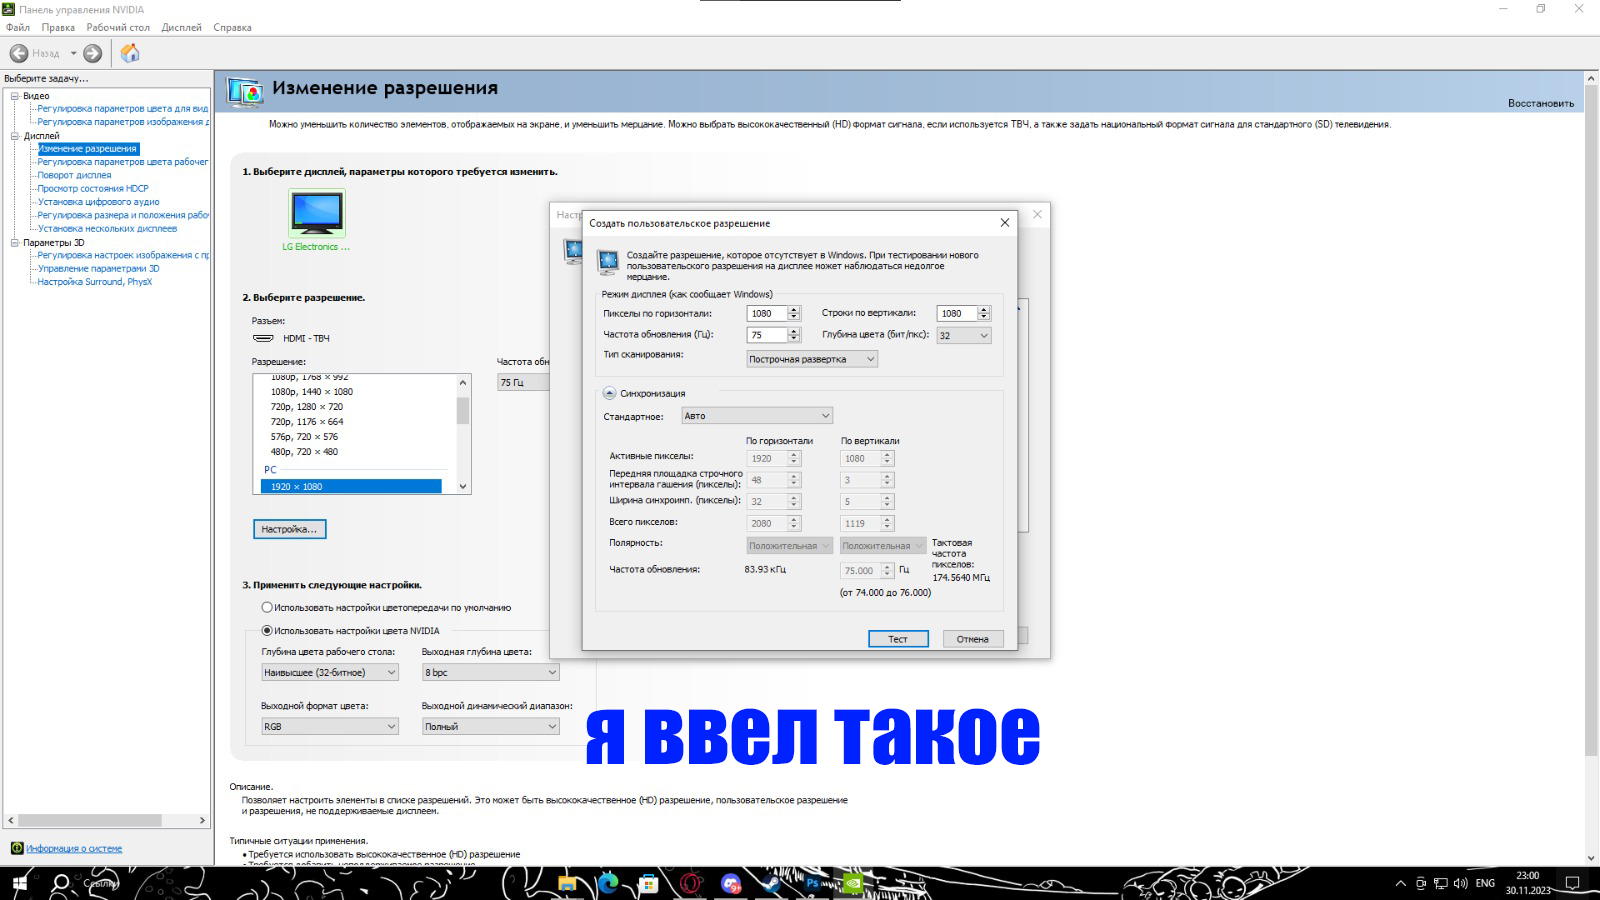1600x900 pixels.
Task: Open the Рабочий стол menu
Action: (118, 27)
